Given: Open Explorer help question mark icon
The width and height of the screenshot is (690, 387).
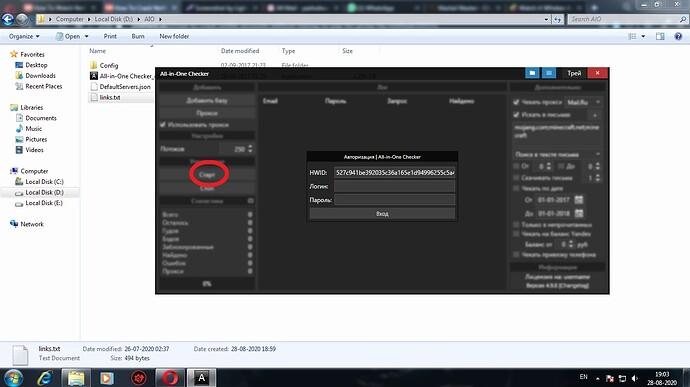Looking at the screenshot, I should coord(678,37).
